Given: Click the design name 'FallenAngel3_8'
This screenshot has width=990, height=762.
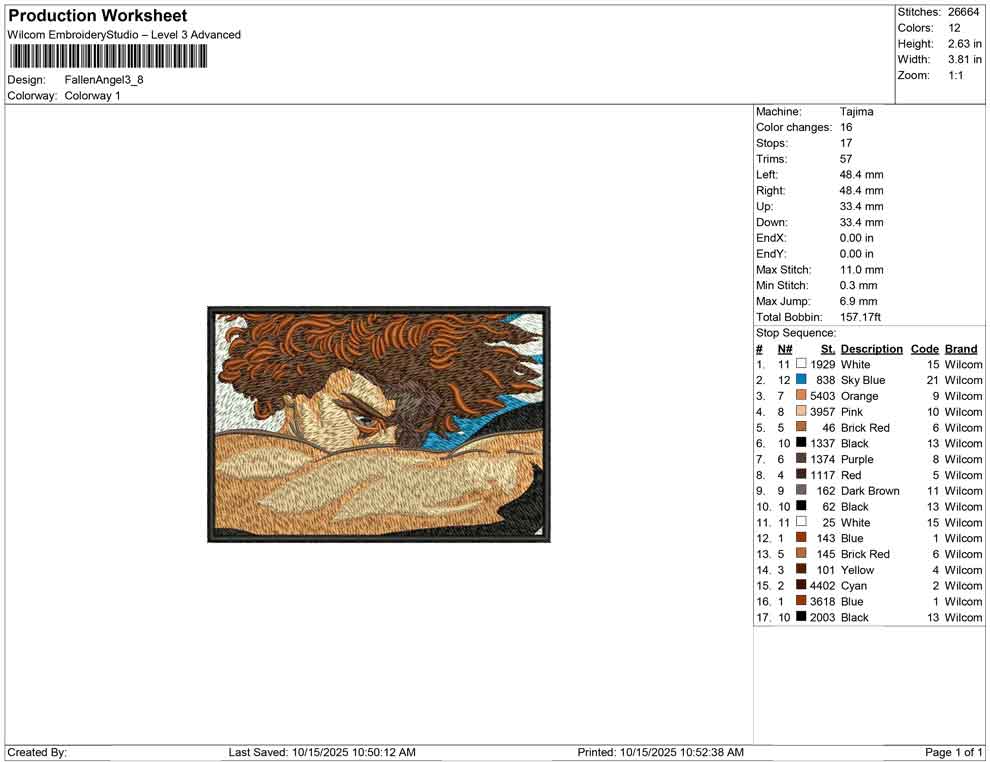Looking at the screenshot, I should point(104,80).
